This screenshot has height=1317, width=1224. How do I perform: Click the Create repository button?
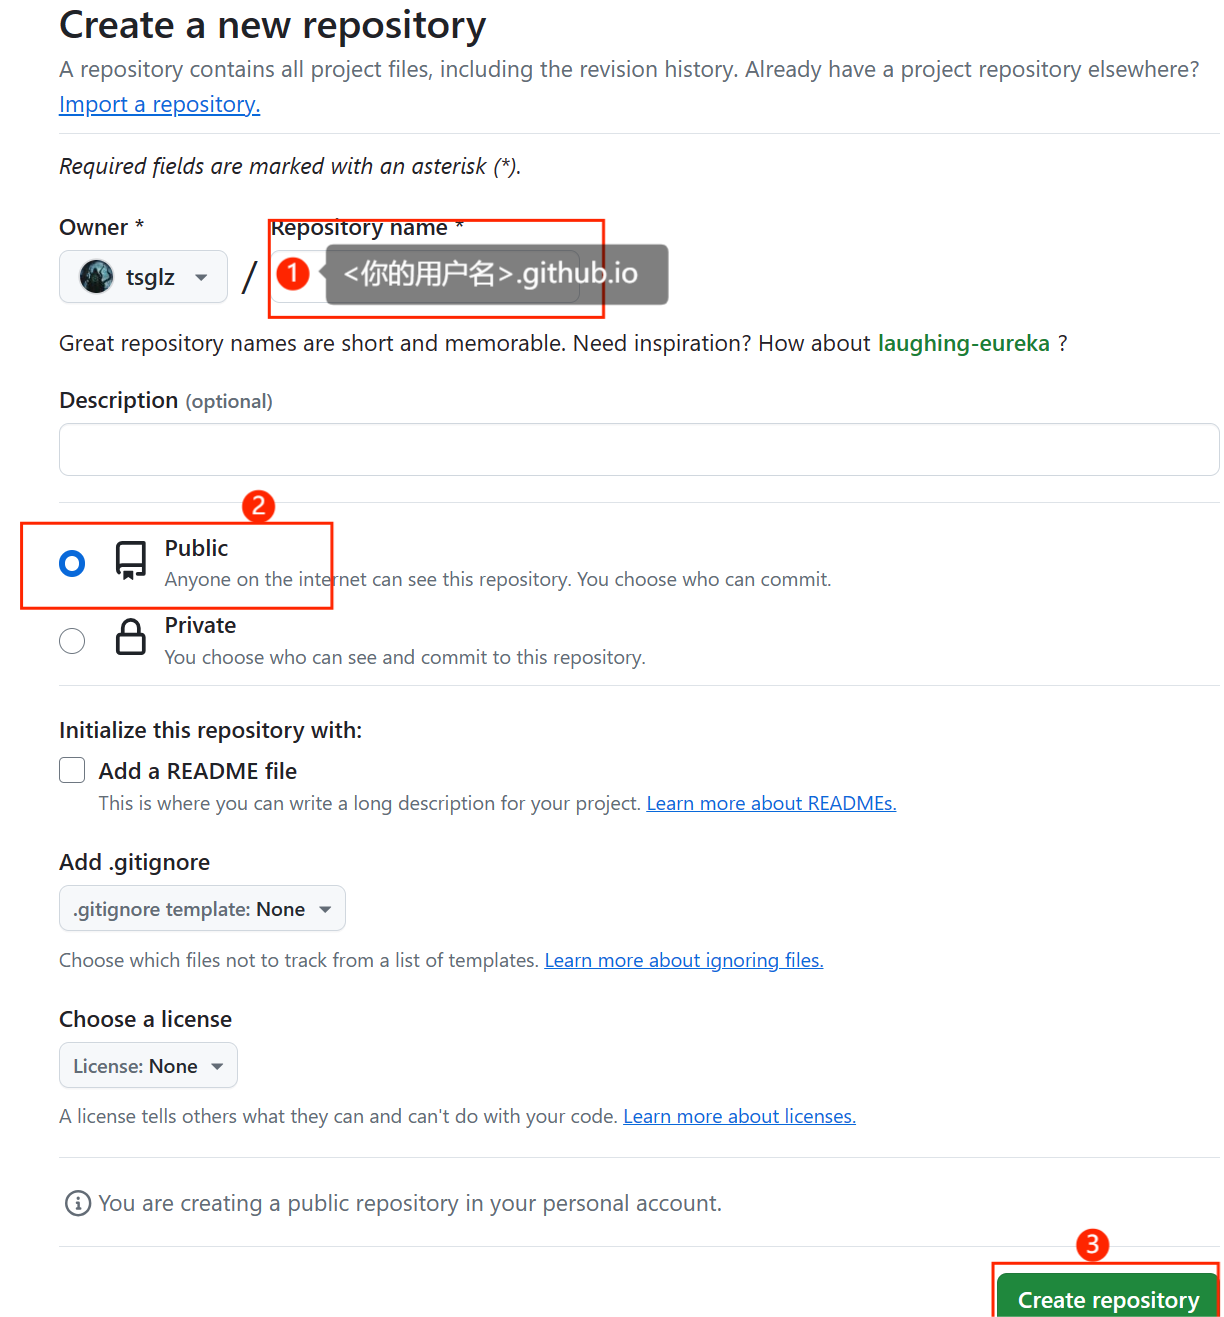pyautogui.click(x=1108, y=1299)
